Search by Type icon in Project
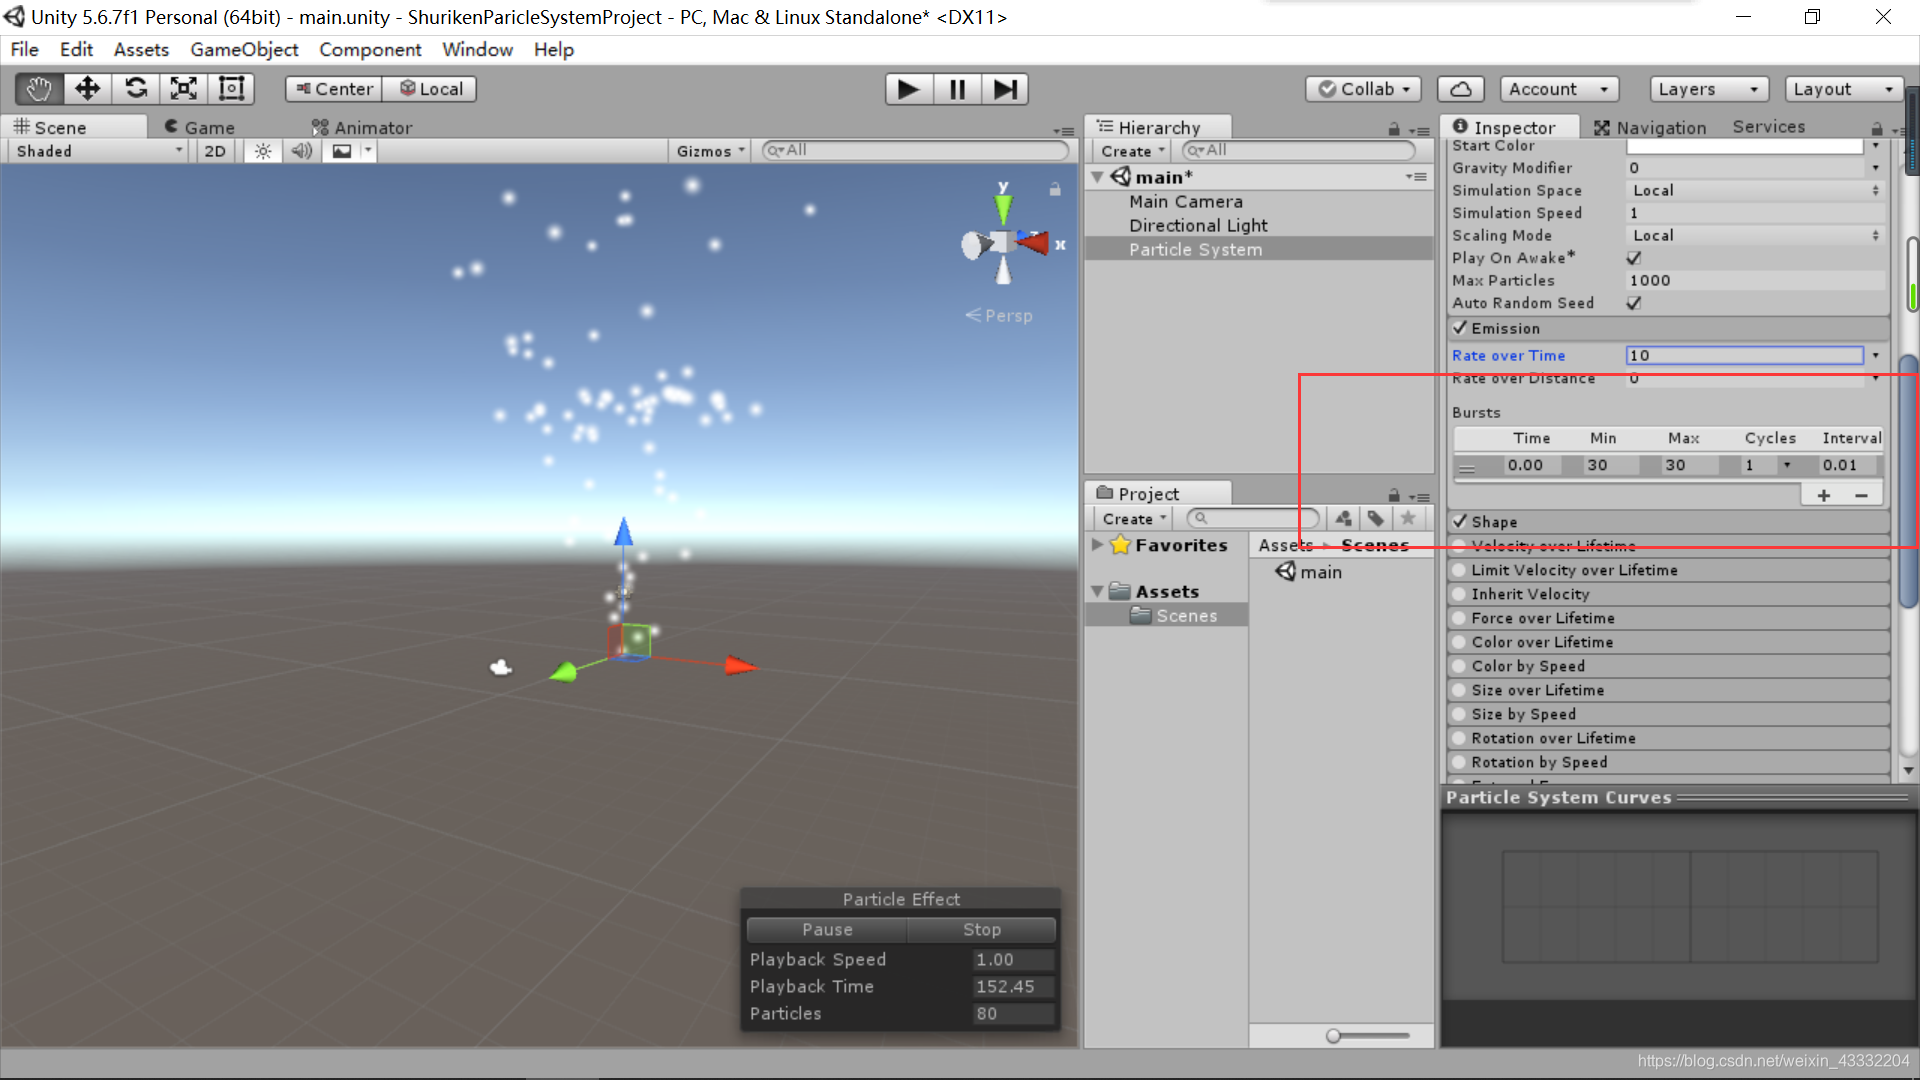 tap(1343, 518)
